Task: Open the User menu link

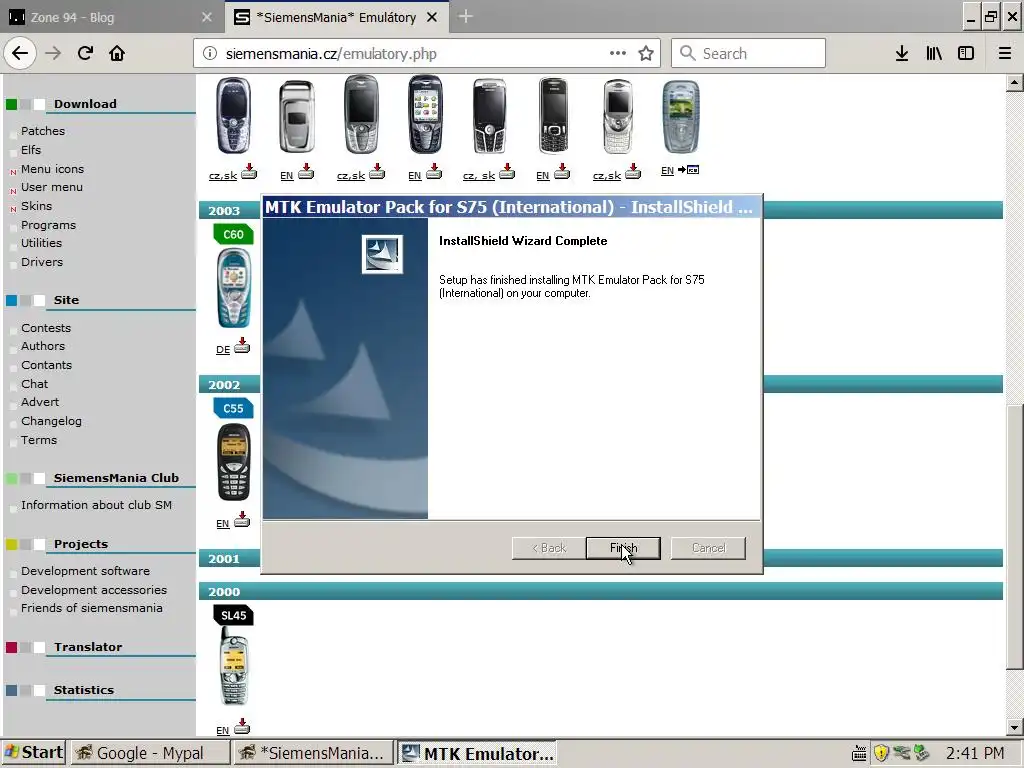Action: click(x=52, y=187)
